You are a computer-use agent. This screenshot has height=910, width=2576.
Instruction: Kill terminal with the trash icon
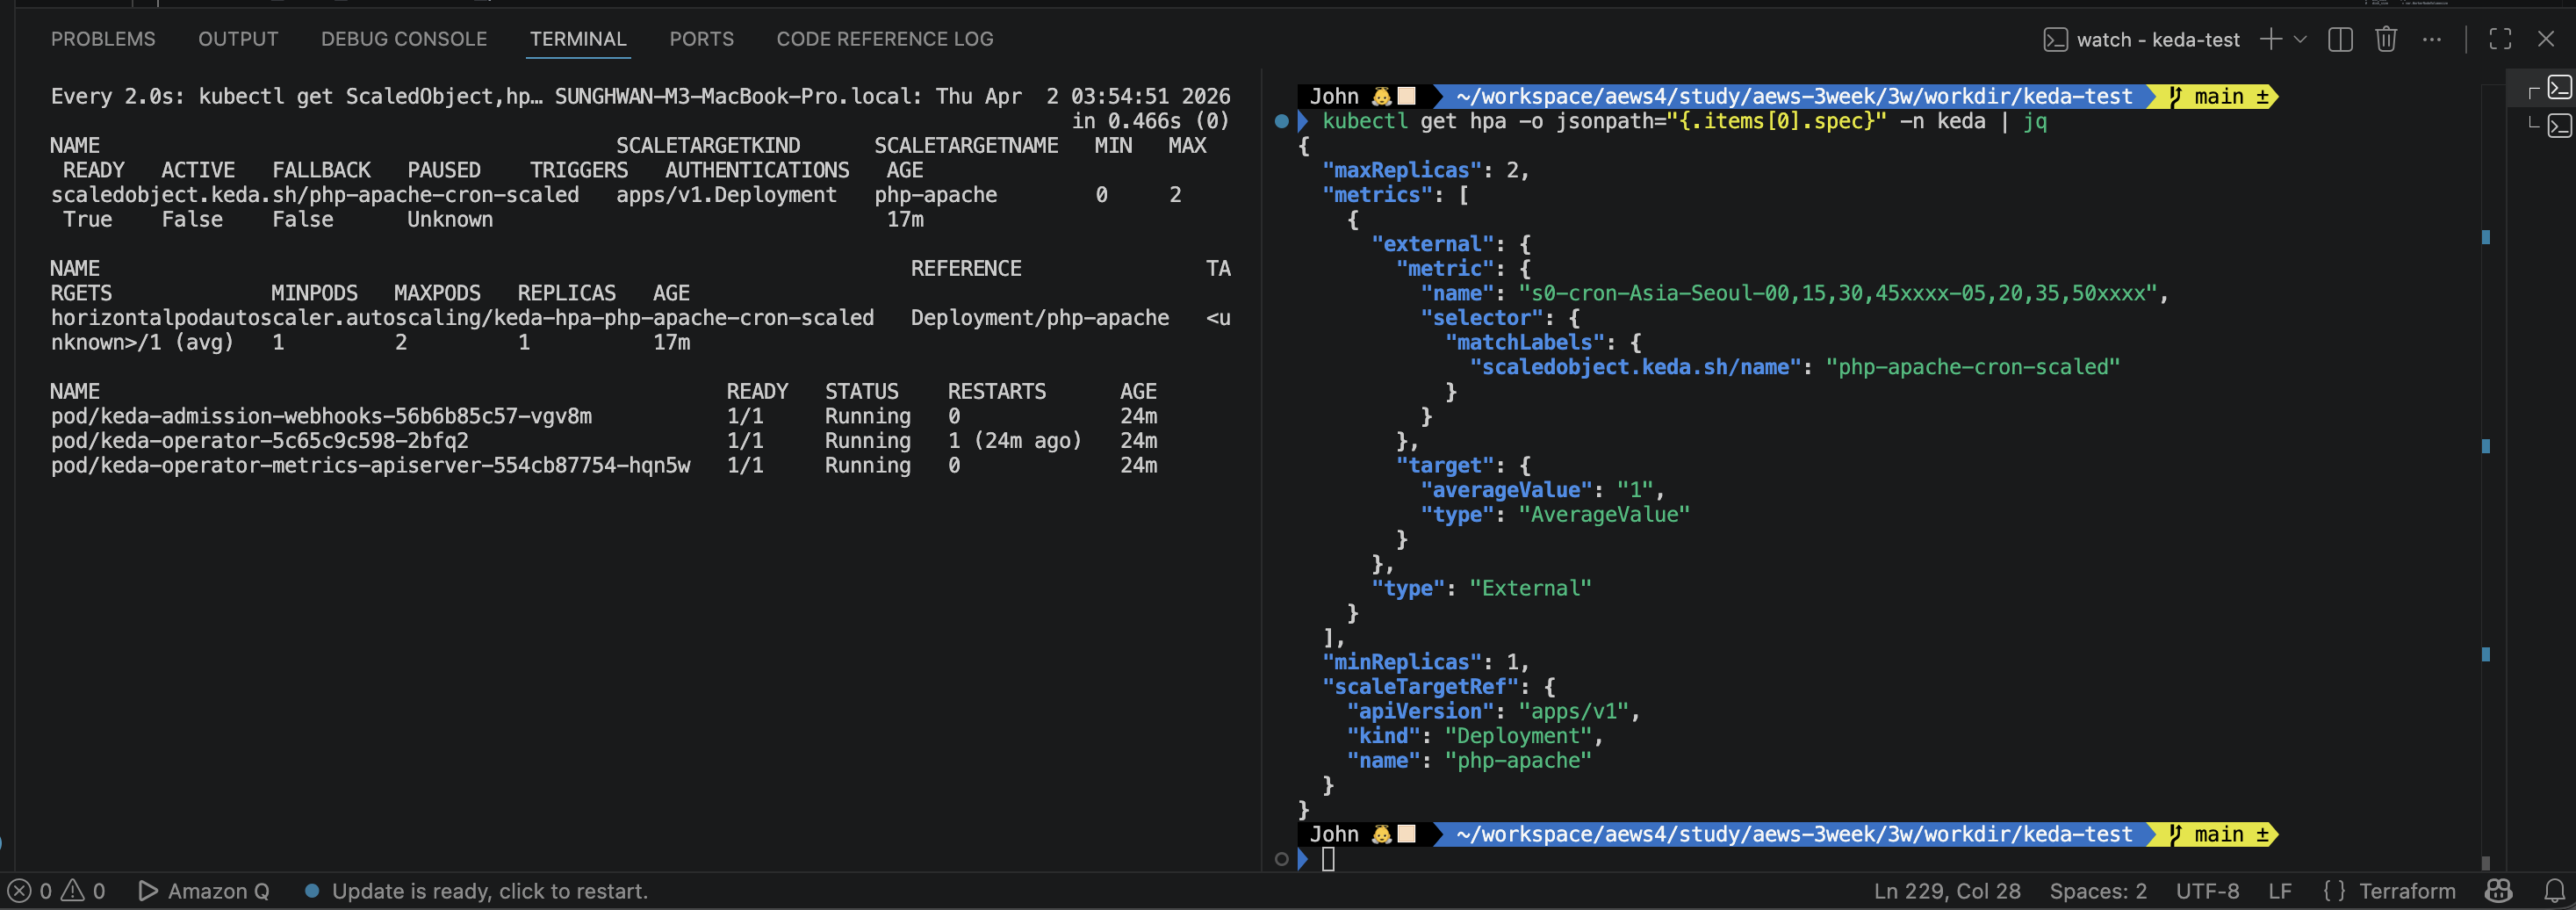tap(2386, 39)
